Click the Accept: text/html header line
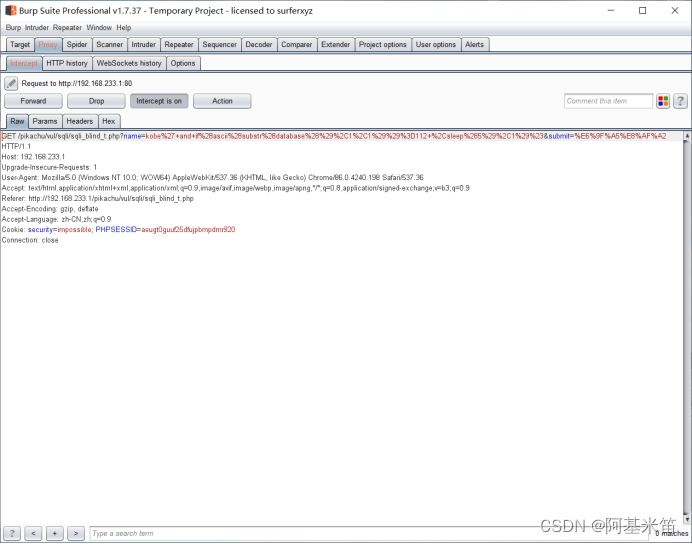The height and width of the screenshot is (544, 692). tap(235, 188)
